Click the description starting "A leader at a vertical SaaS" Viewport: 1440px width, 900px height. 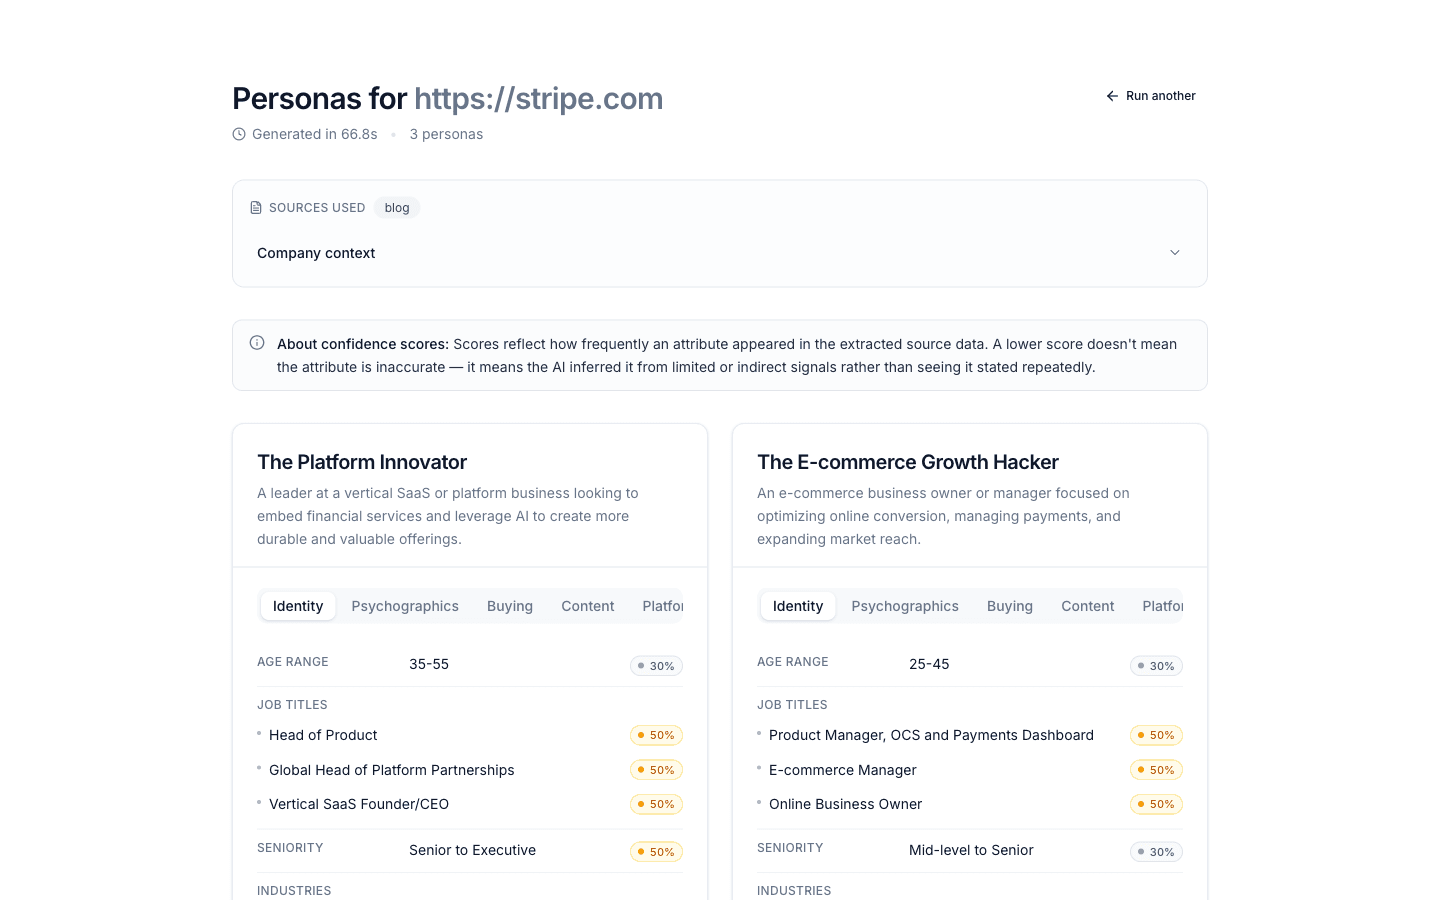(448, 516)
